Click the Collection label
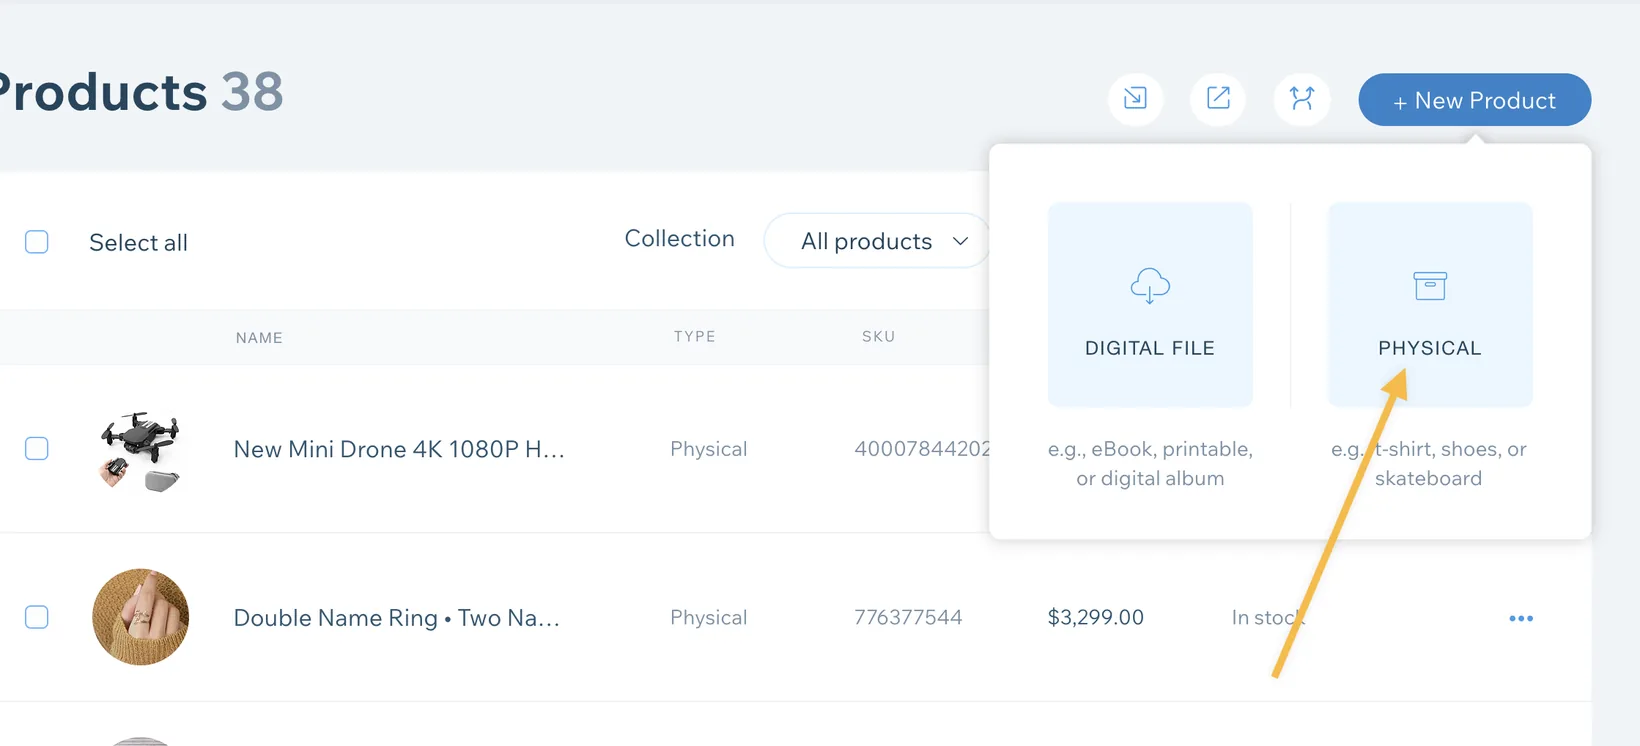The width and height of the screenshot is (1640, 746). tap(680, 239)
